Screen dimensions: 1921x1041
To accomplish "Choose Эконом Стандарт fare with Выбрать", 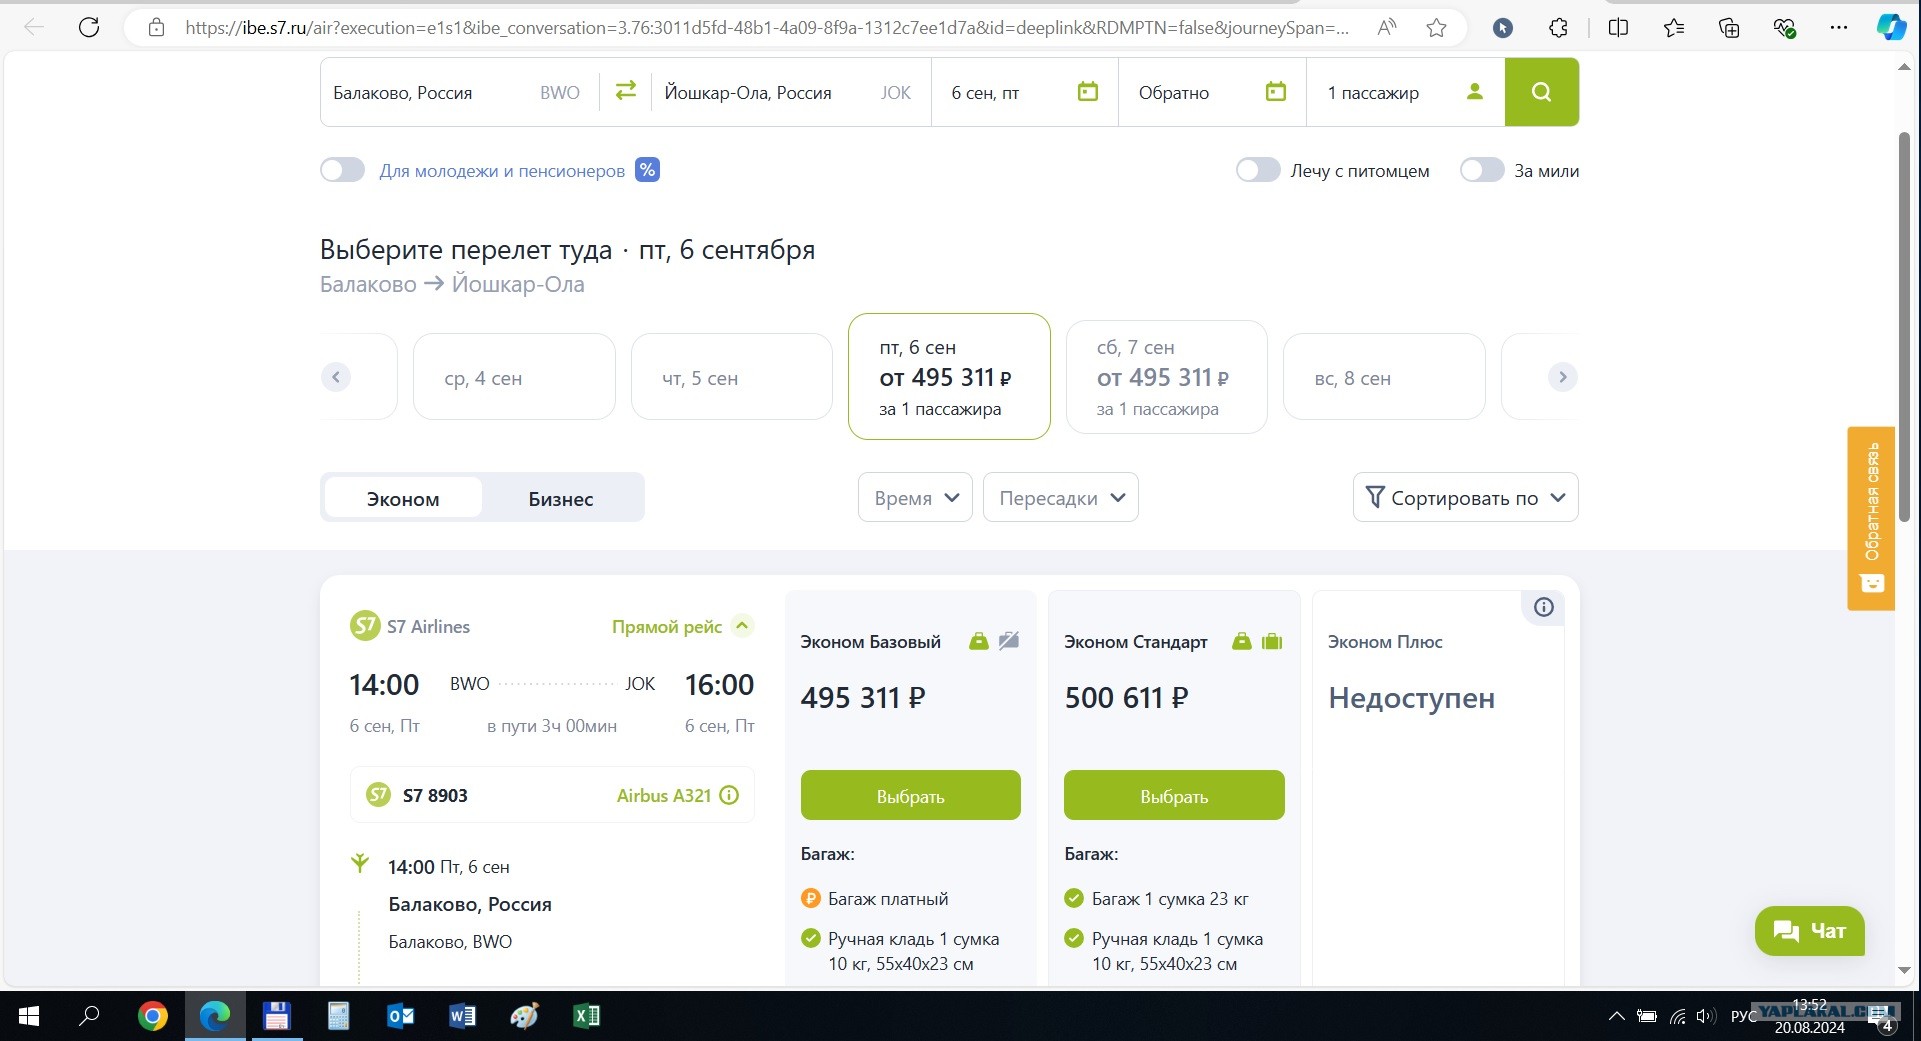I will point(1173,796).
